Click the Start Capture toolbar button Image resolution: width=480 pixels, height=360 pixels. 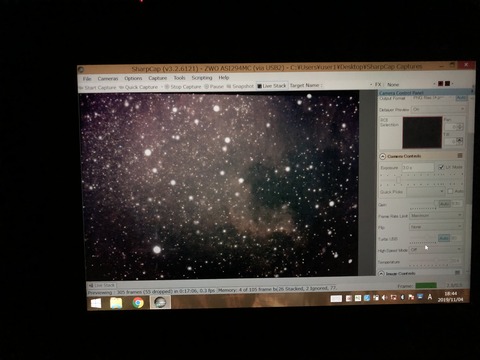(98, 88)
